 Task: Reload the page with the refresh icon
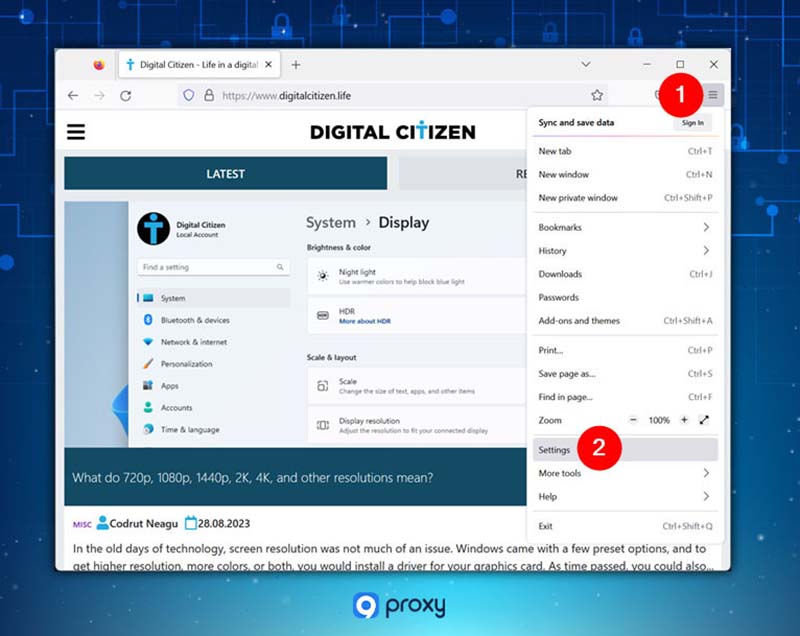[x=126, y=94]
